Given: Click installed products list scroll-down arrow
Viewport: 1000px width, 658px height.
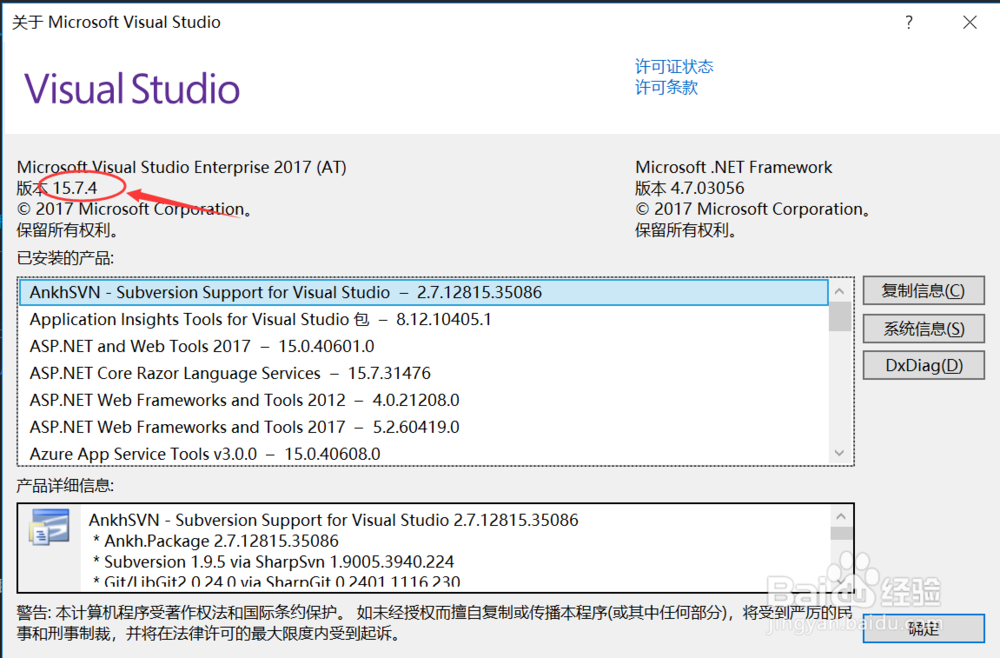Looking at the screenshot, I should click(839, 453).
